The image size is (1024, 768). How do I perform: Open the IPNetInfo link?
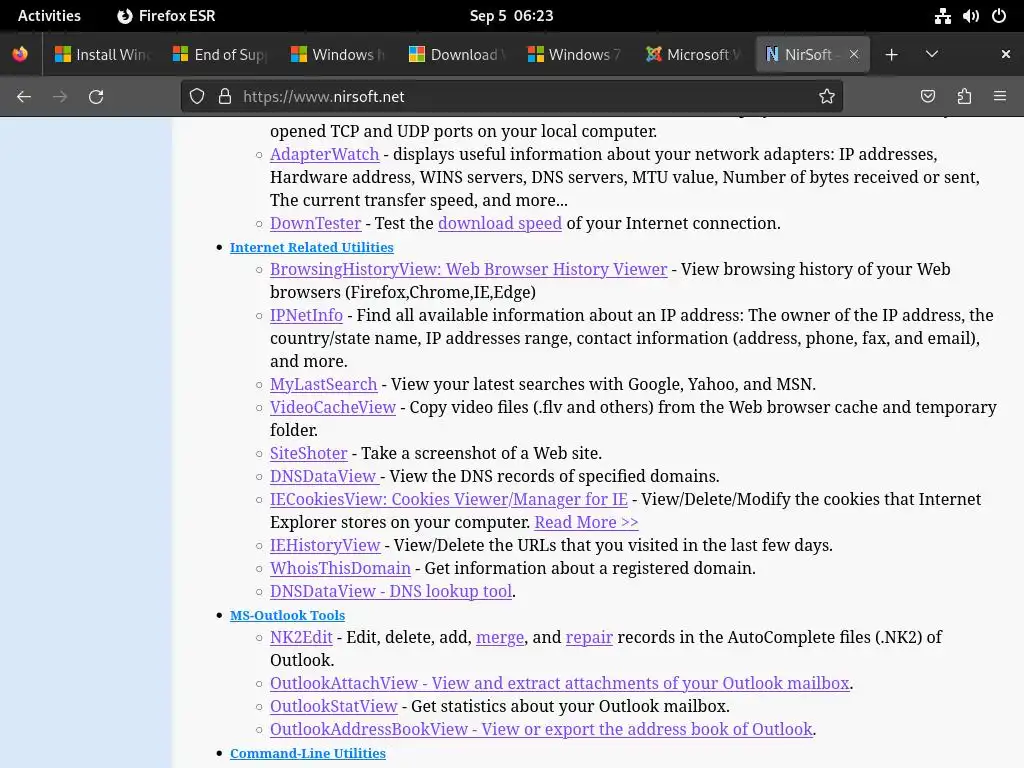[x=306, y=315]
